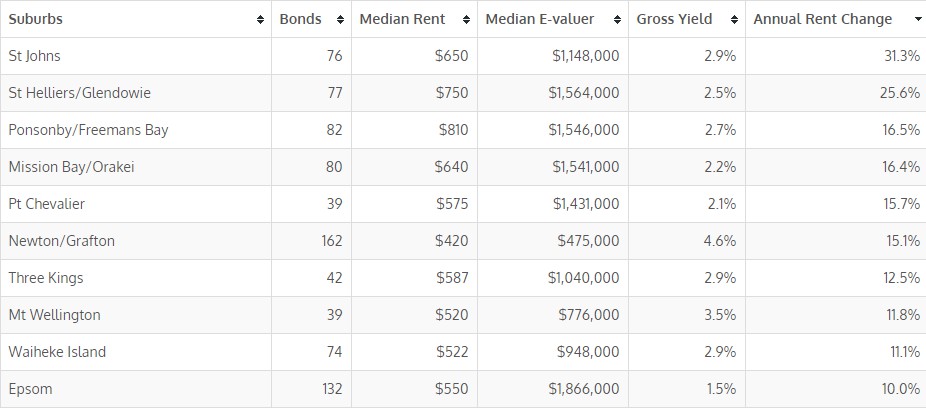Sort by Gross Yield column label
Viewport: 926px width, 408px height.
coord(673,19)
